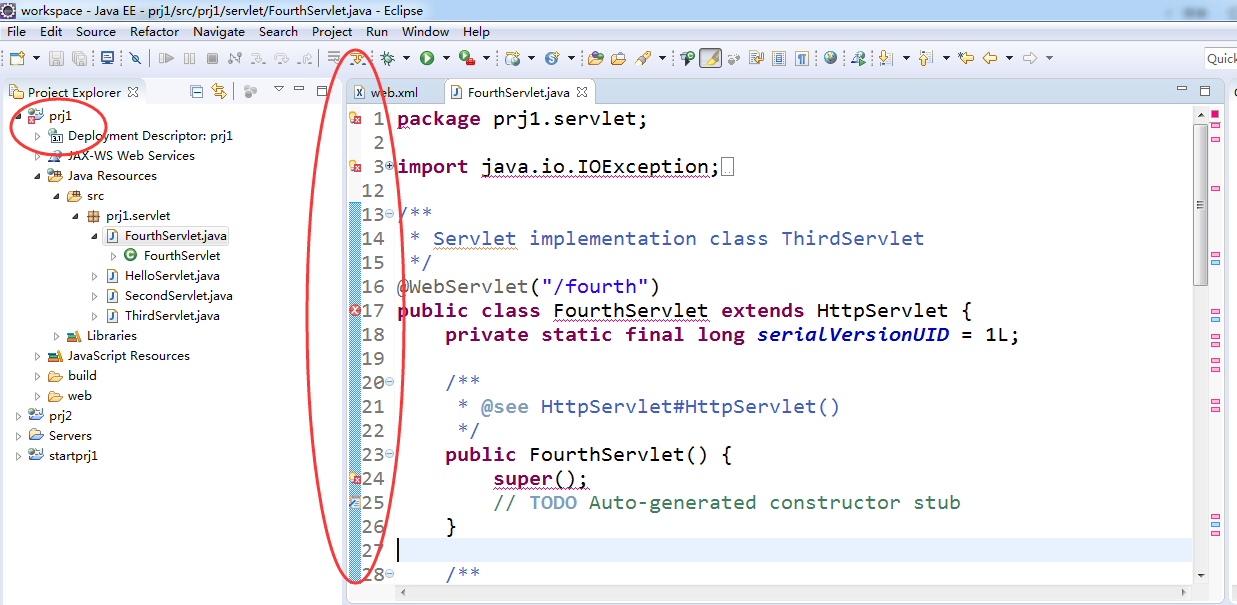Collapse the constructor fold at line 23
Image resolution: width=1237 pixels, height=605 pixels.
point(389,454)
